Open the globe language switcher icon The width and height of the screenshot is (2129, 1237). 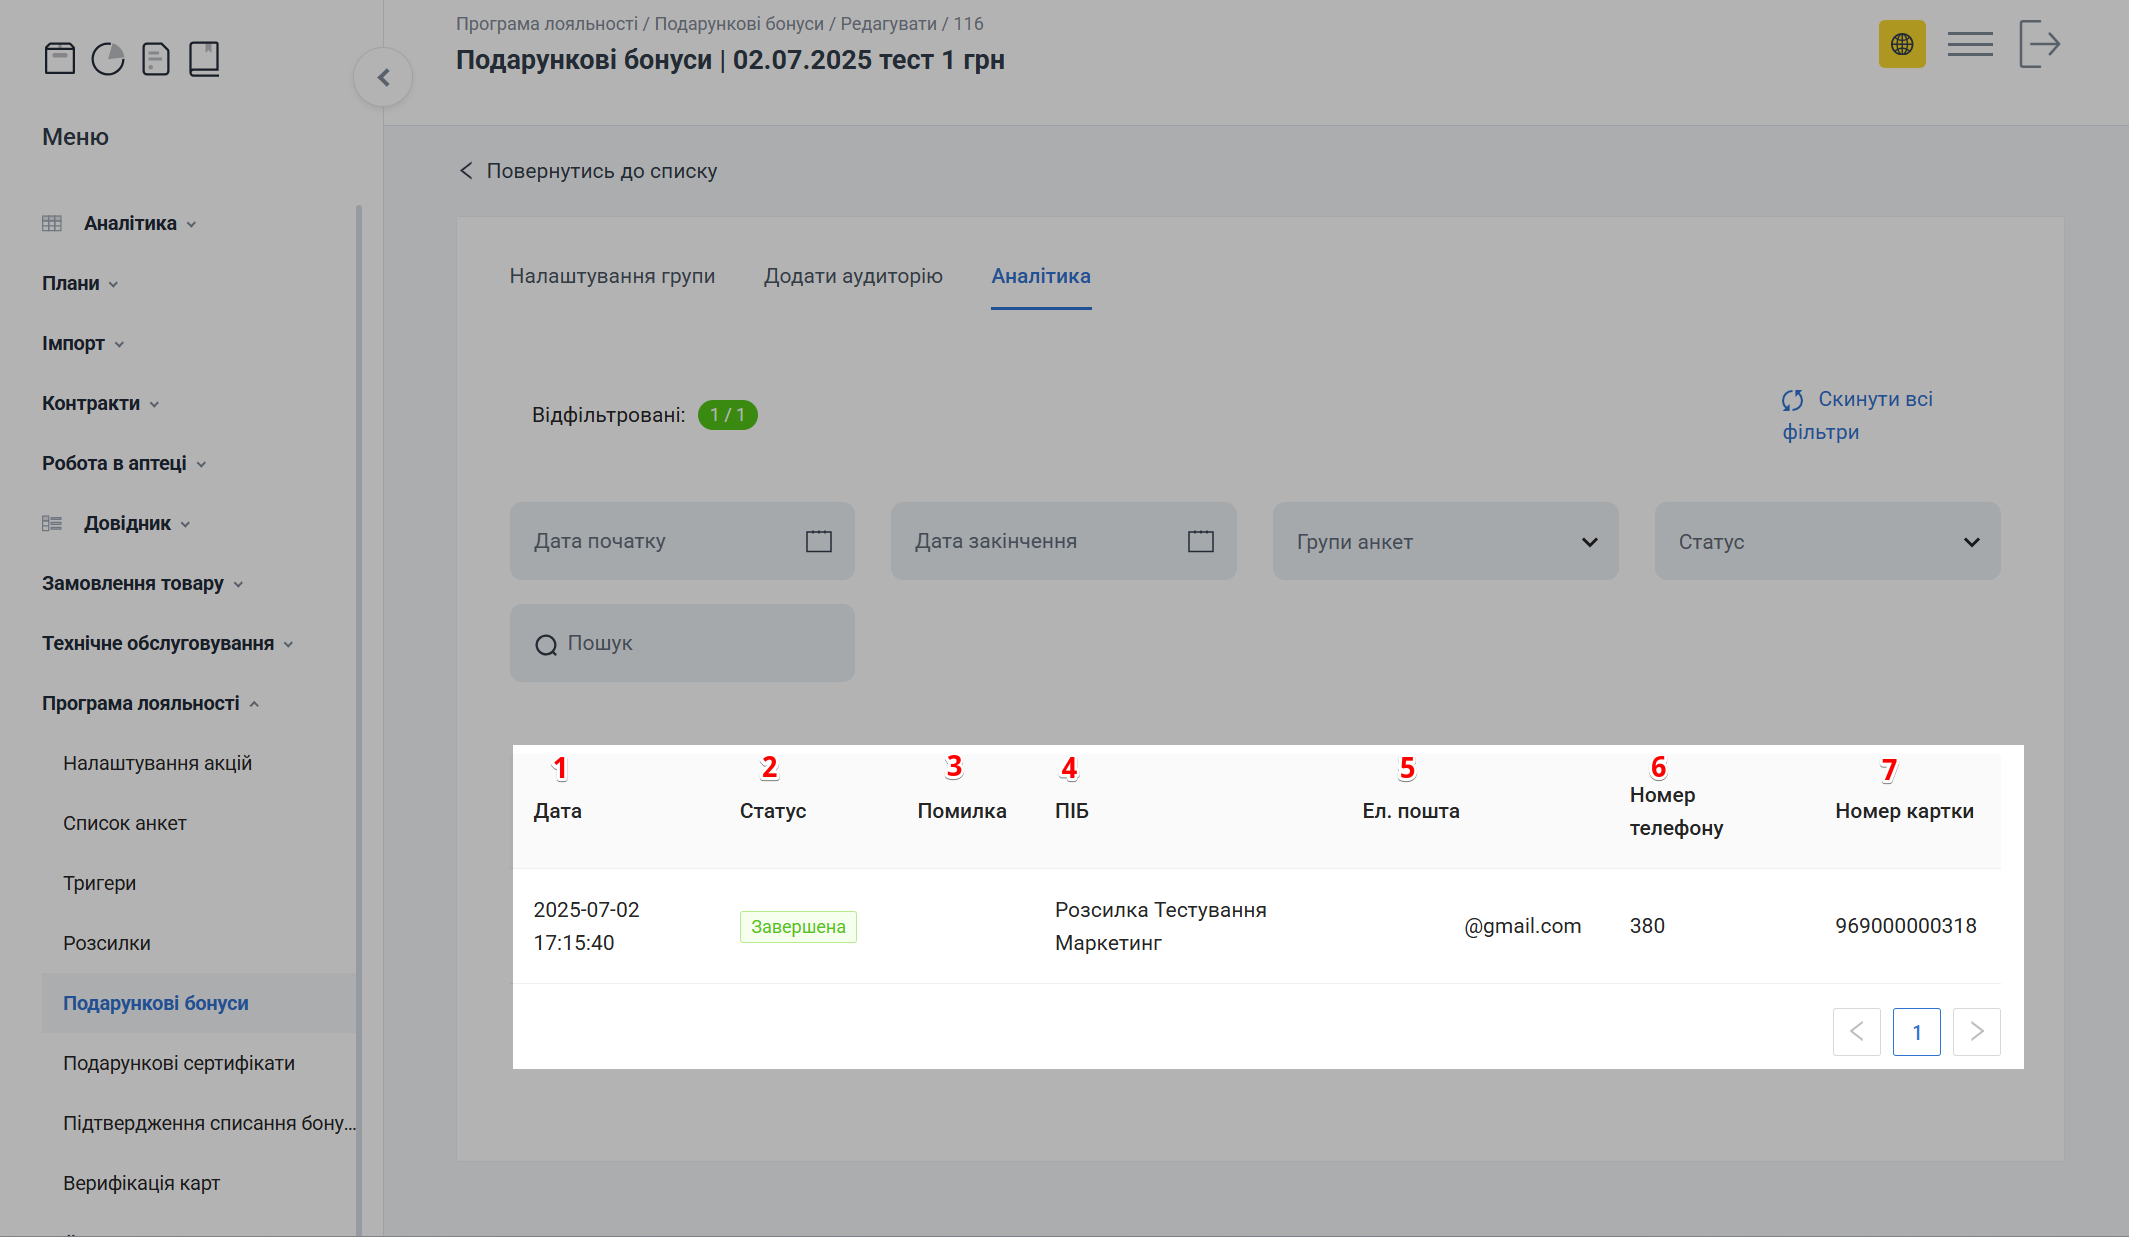(x=1902, y=44)
